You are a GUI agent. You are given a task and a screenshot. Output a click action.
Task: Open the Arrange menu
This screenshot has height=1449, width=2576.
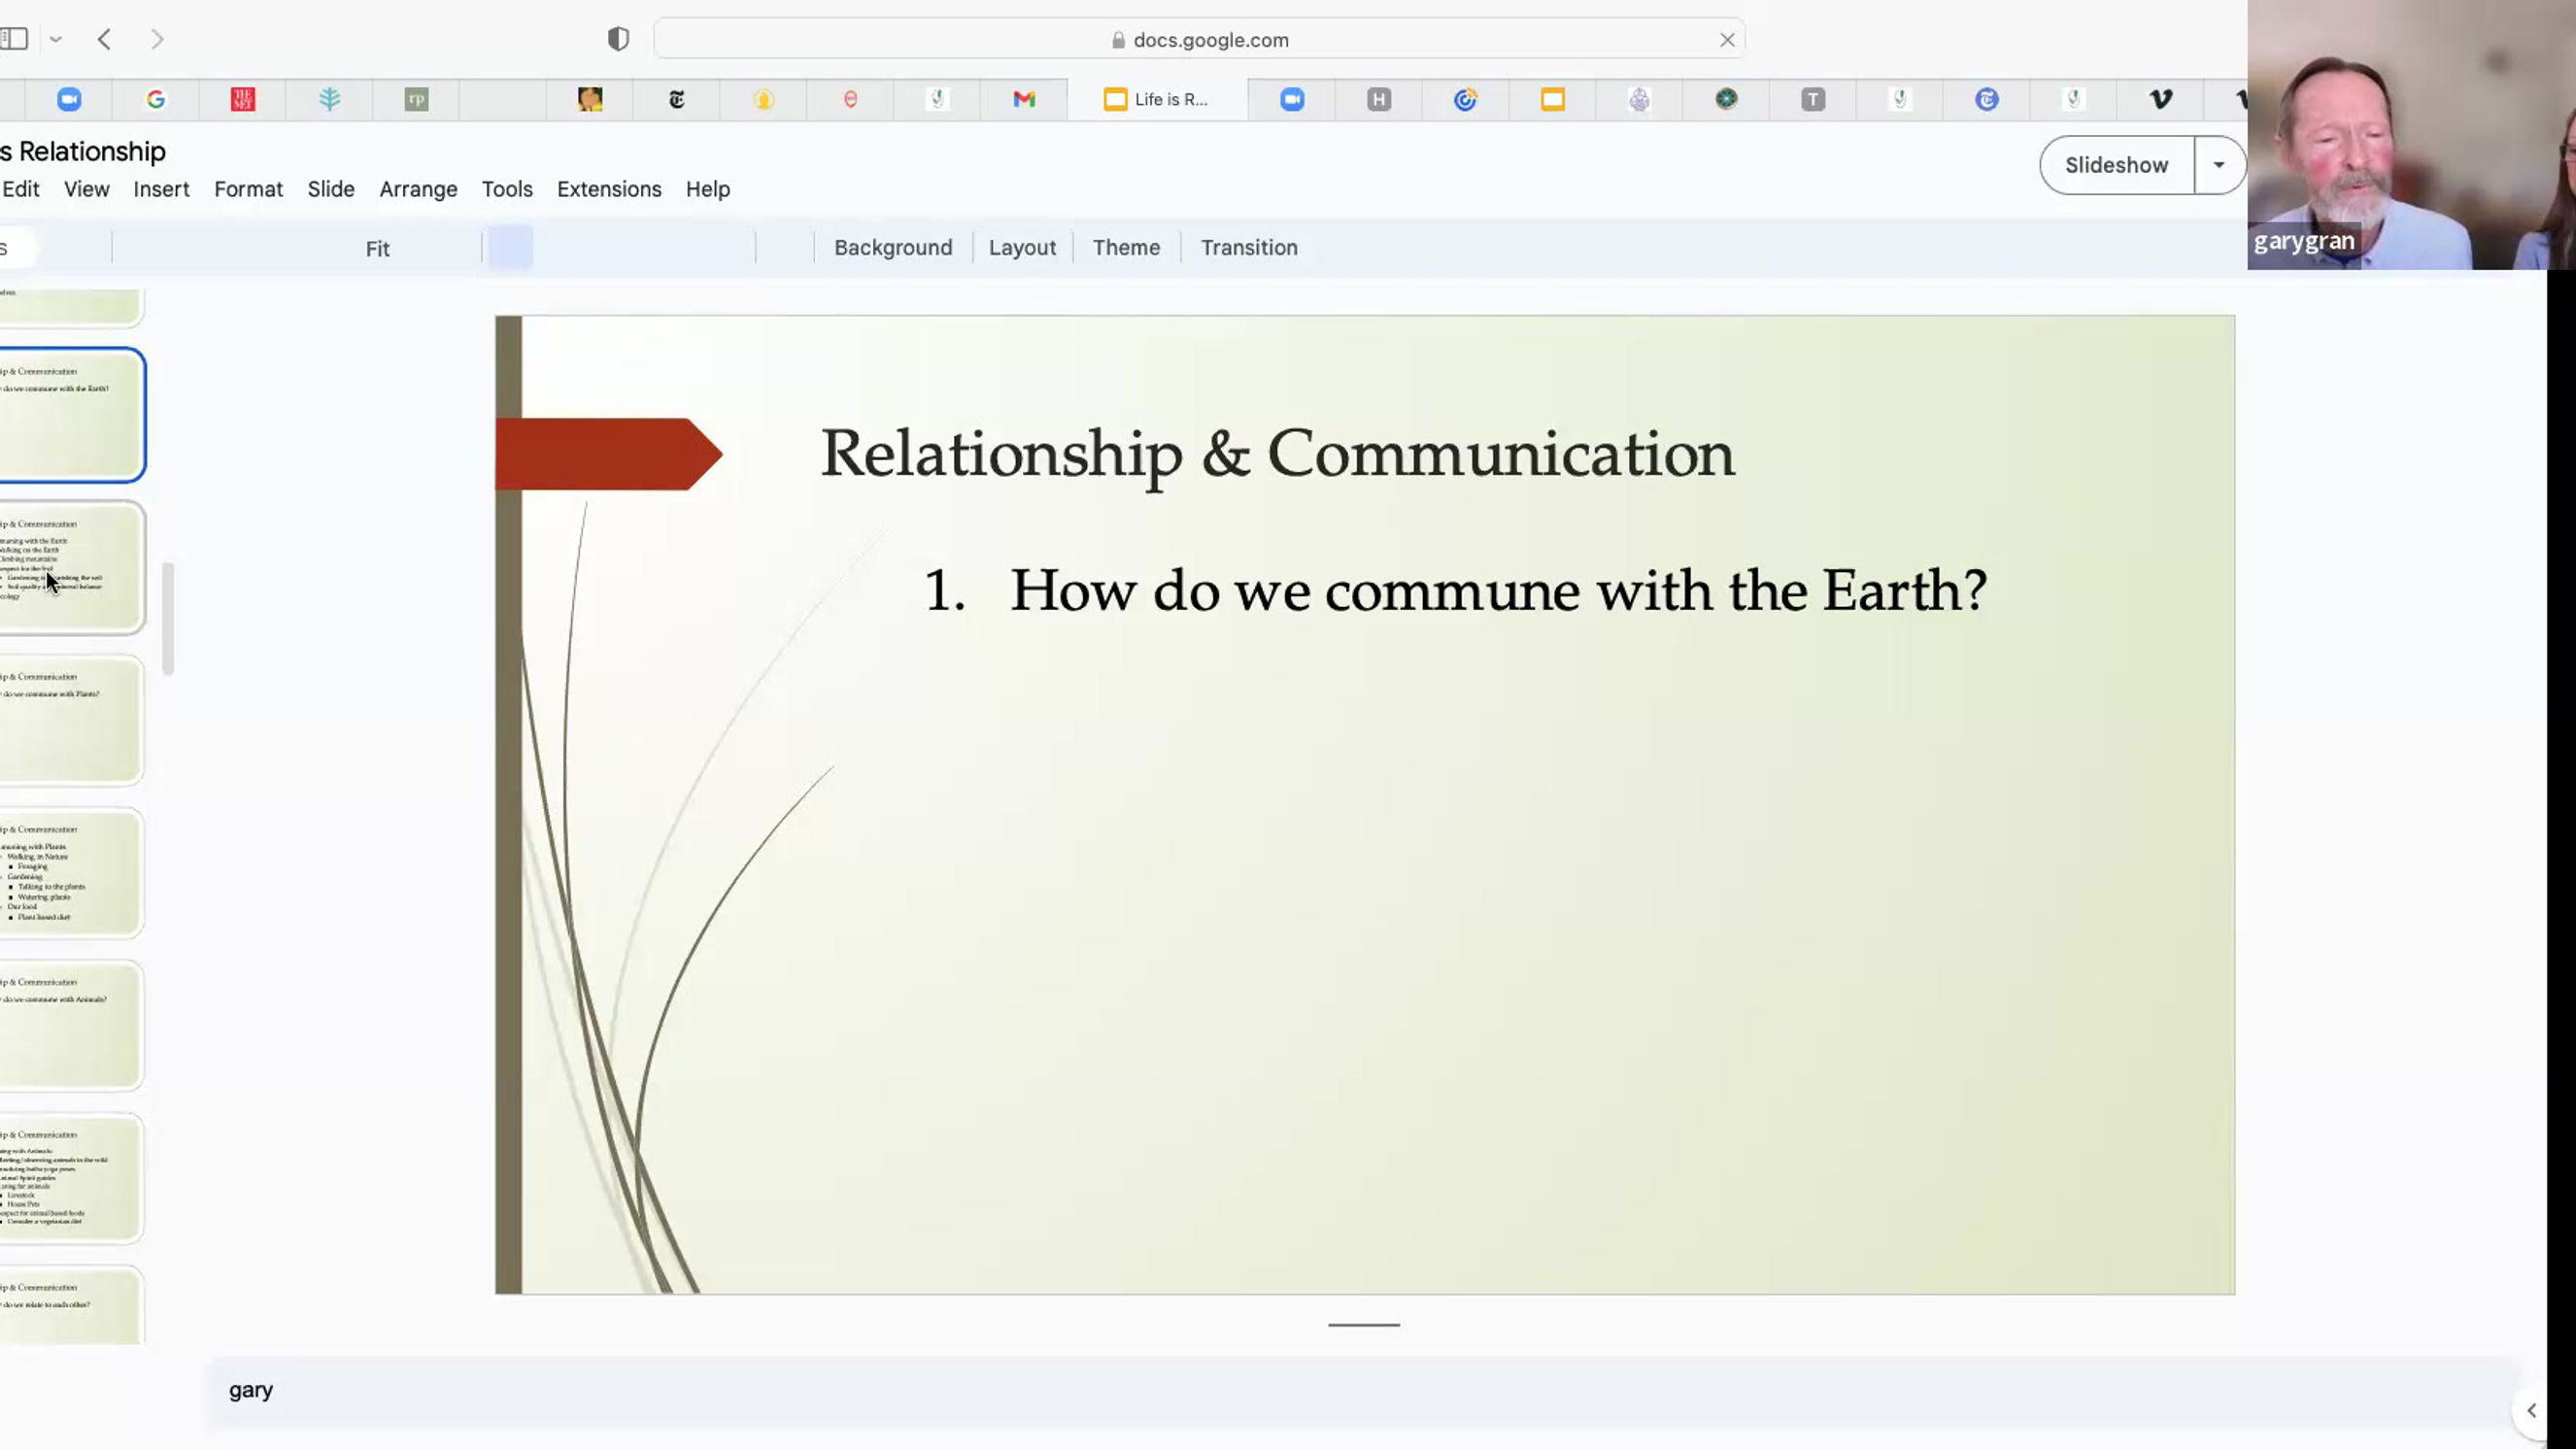[x=418, y=189]
